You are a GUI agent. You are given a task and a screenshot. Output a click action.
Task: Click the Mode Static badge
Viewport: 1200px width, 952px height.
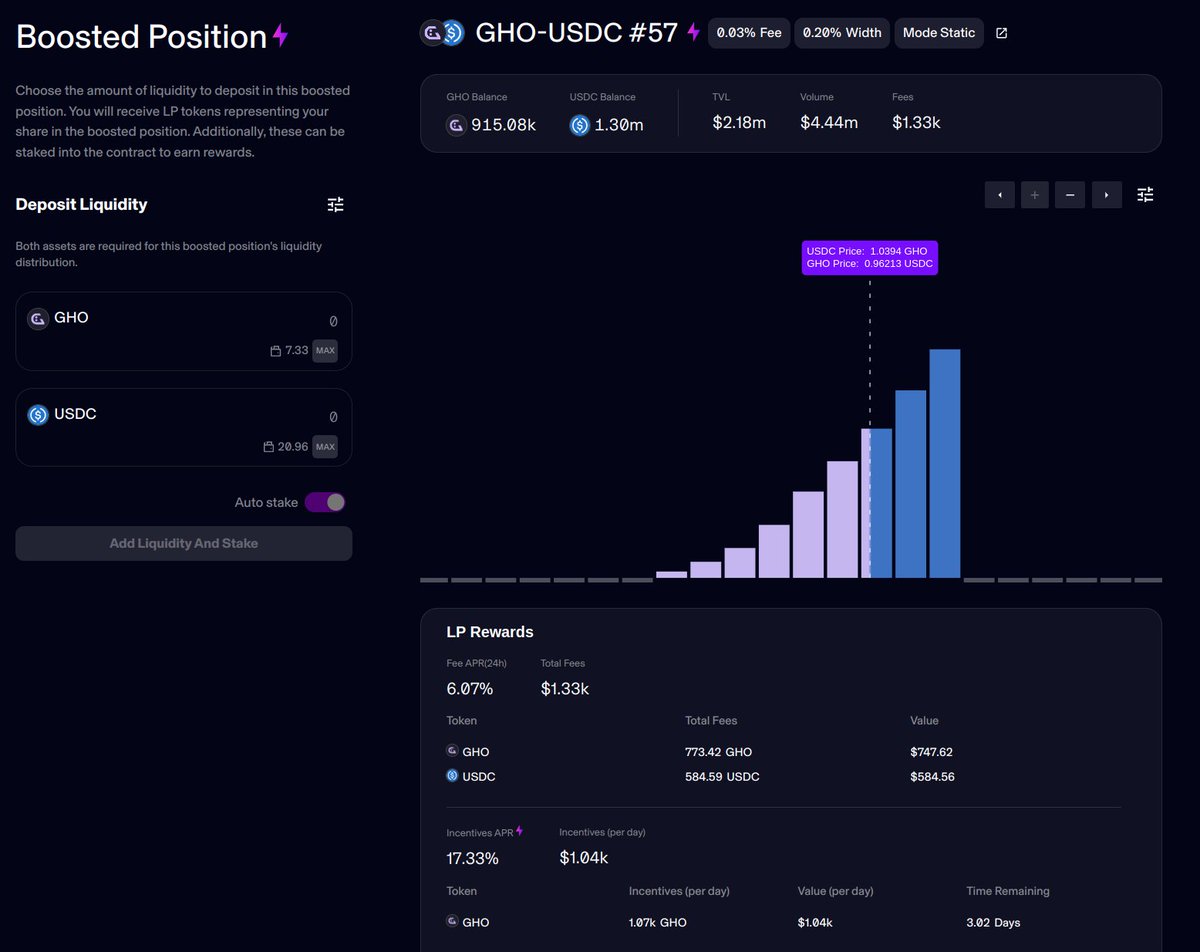coord(938,32)
